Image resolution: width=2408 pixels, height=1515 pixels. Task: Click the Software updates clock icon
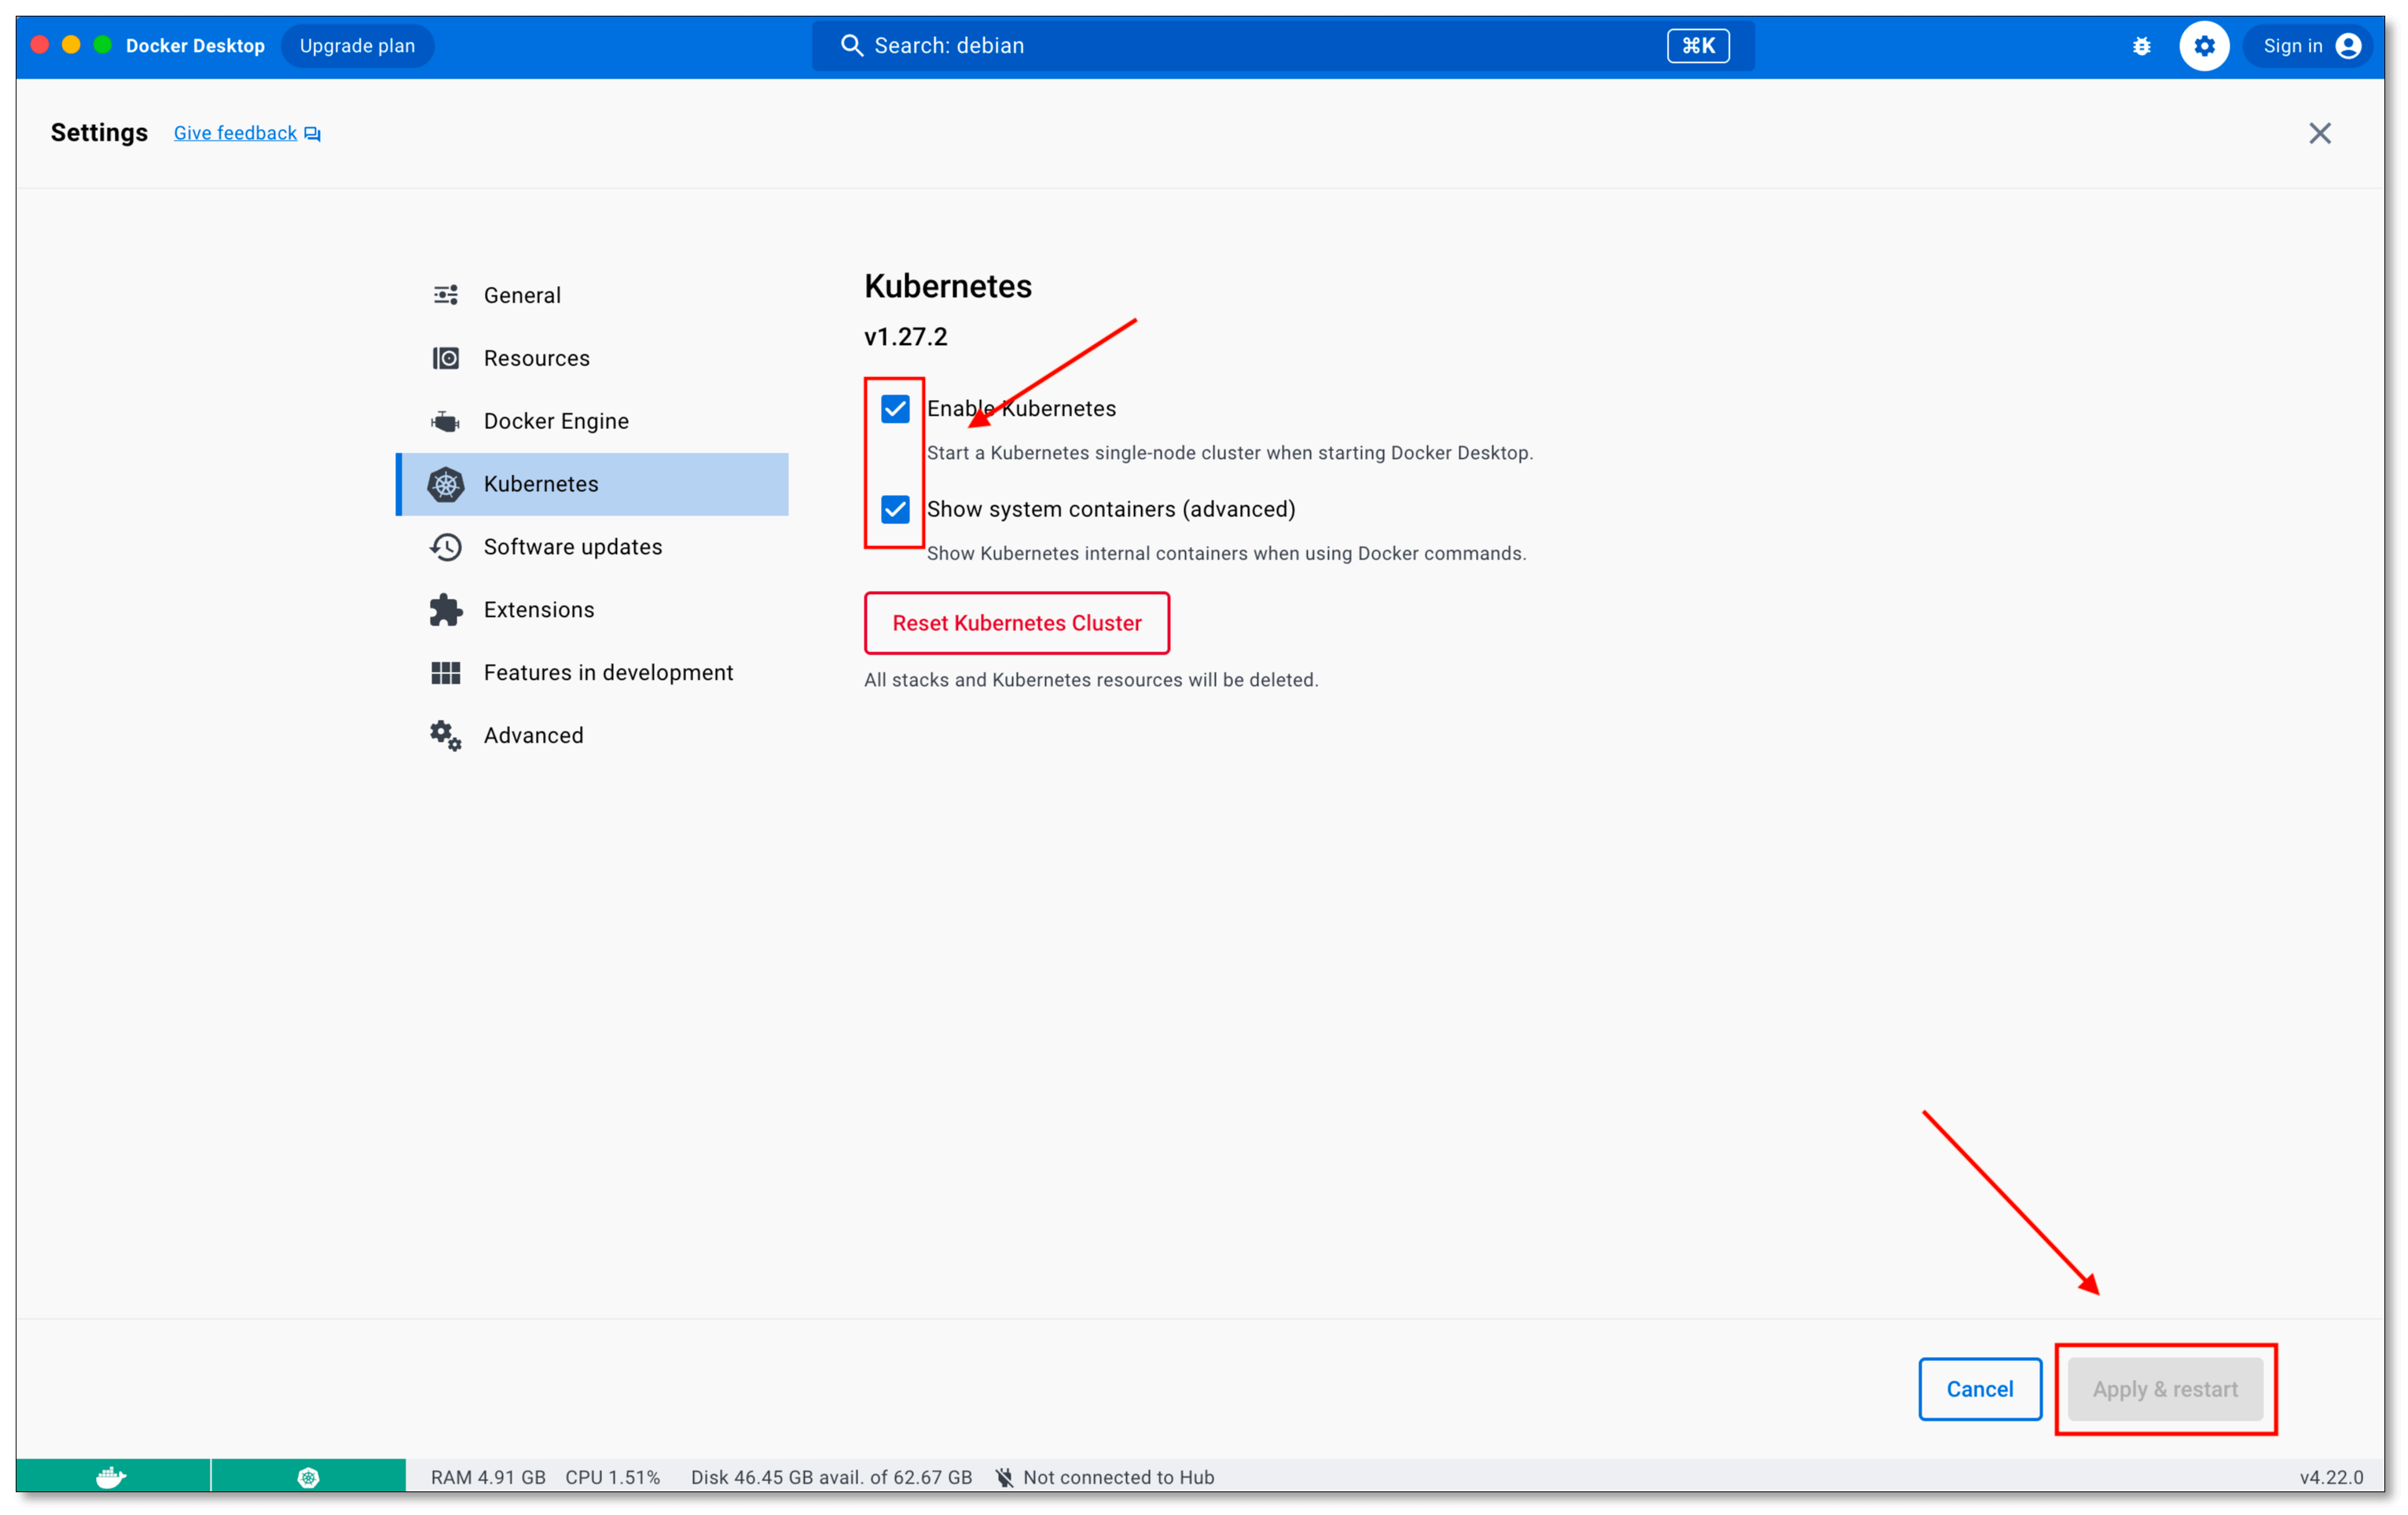pos(445,547)
